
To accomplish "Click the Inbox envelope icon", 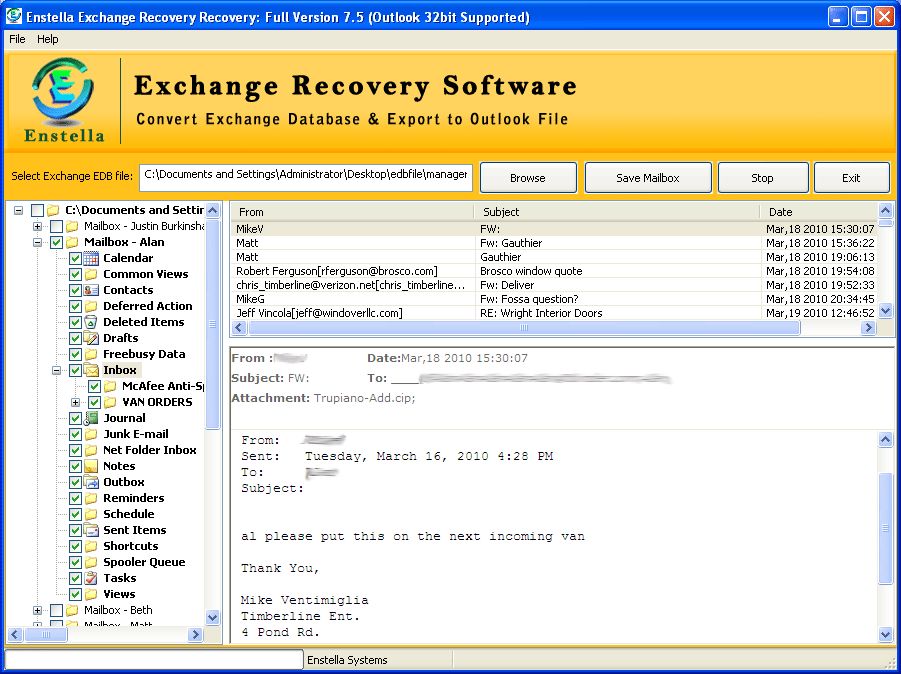I will click(91, 370).
